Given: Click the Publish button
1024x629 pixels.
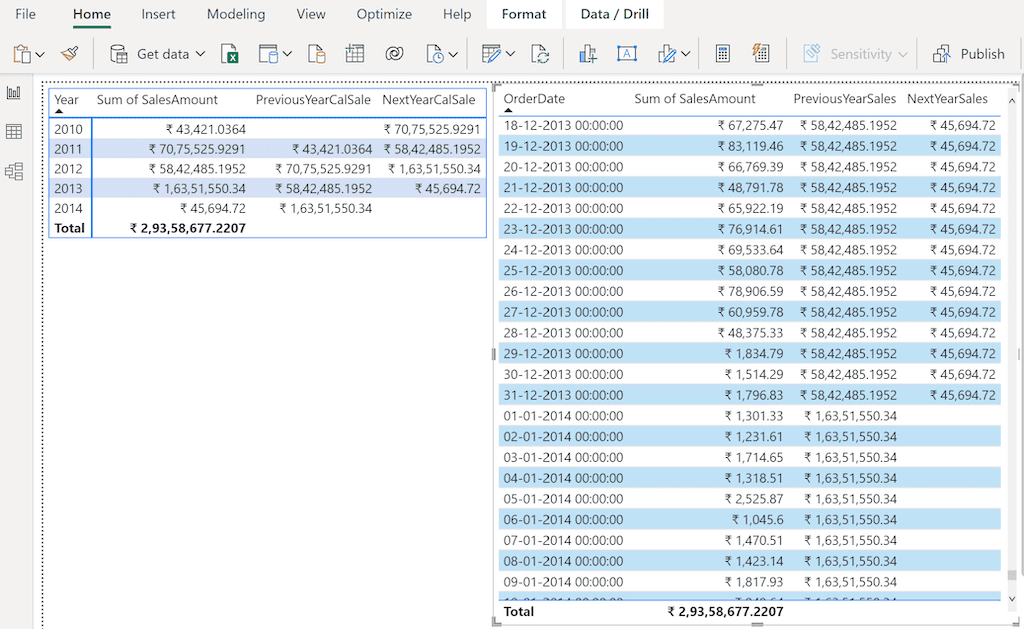Looking at the screenshot, I should click(968, 54).
